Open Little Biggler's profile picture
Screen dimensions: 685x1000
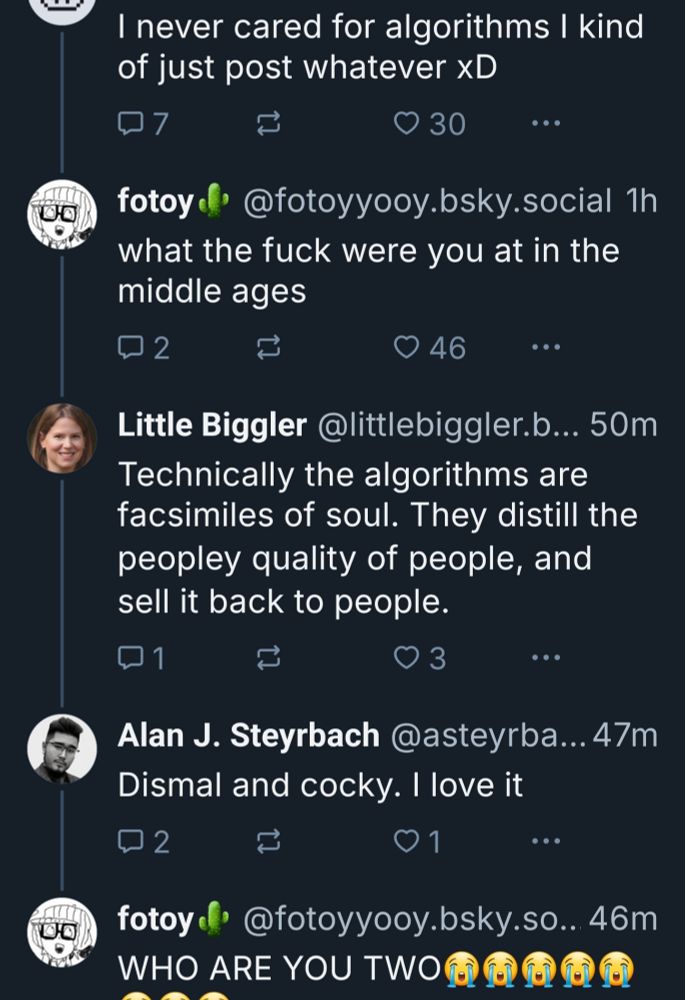(x=62, y=437)
